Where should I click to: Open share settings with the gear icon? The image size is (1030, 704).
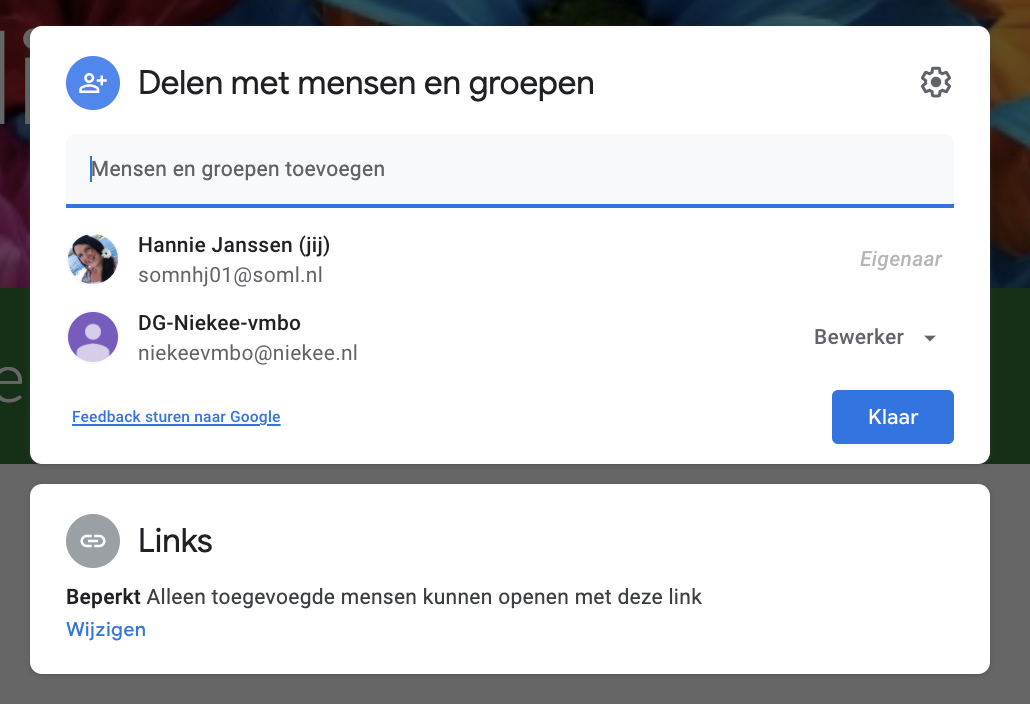click(935, 83)
